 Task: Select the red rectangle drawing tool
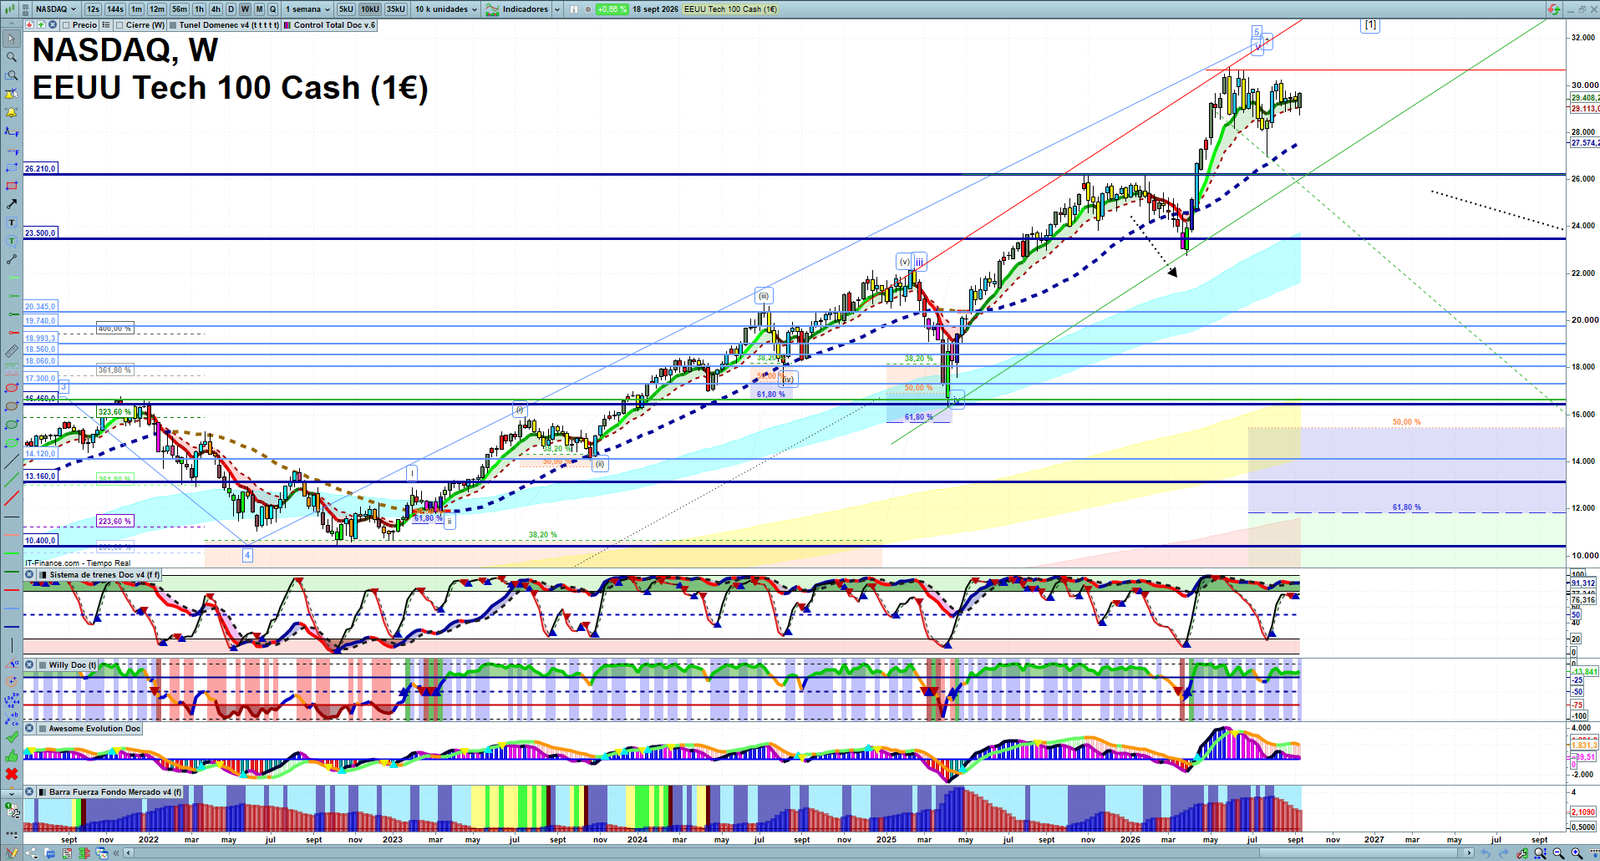(x=11, y=185)
